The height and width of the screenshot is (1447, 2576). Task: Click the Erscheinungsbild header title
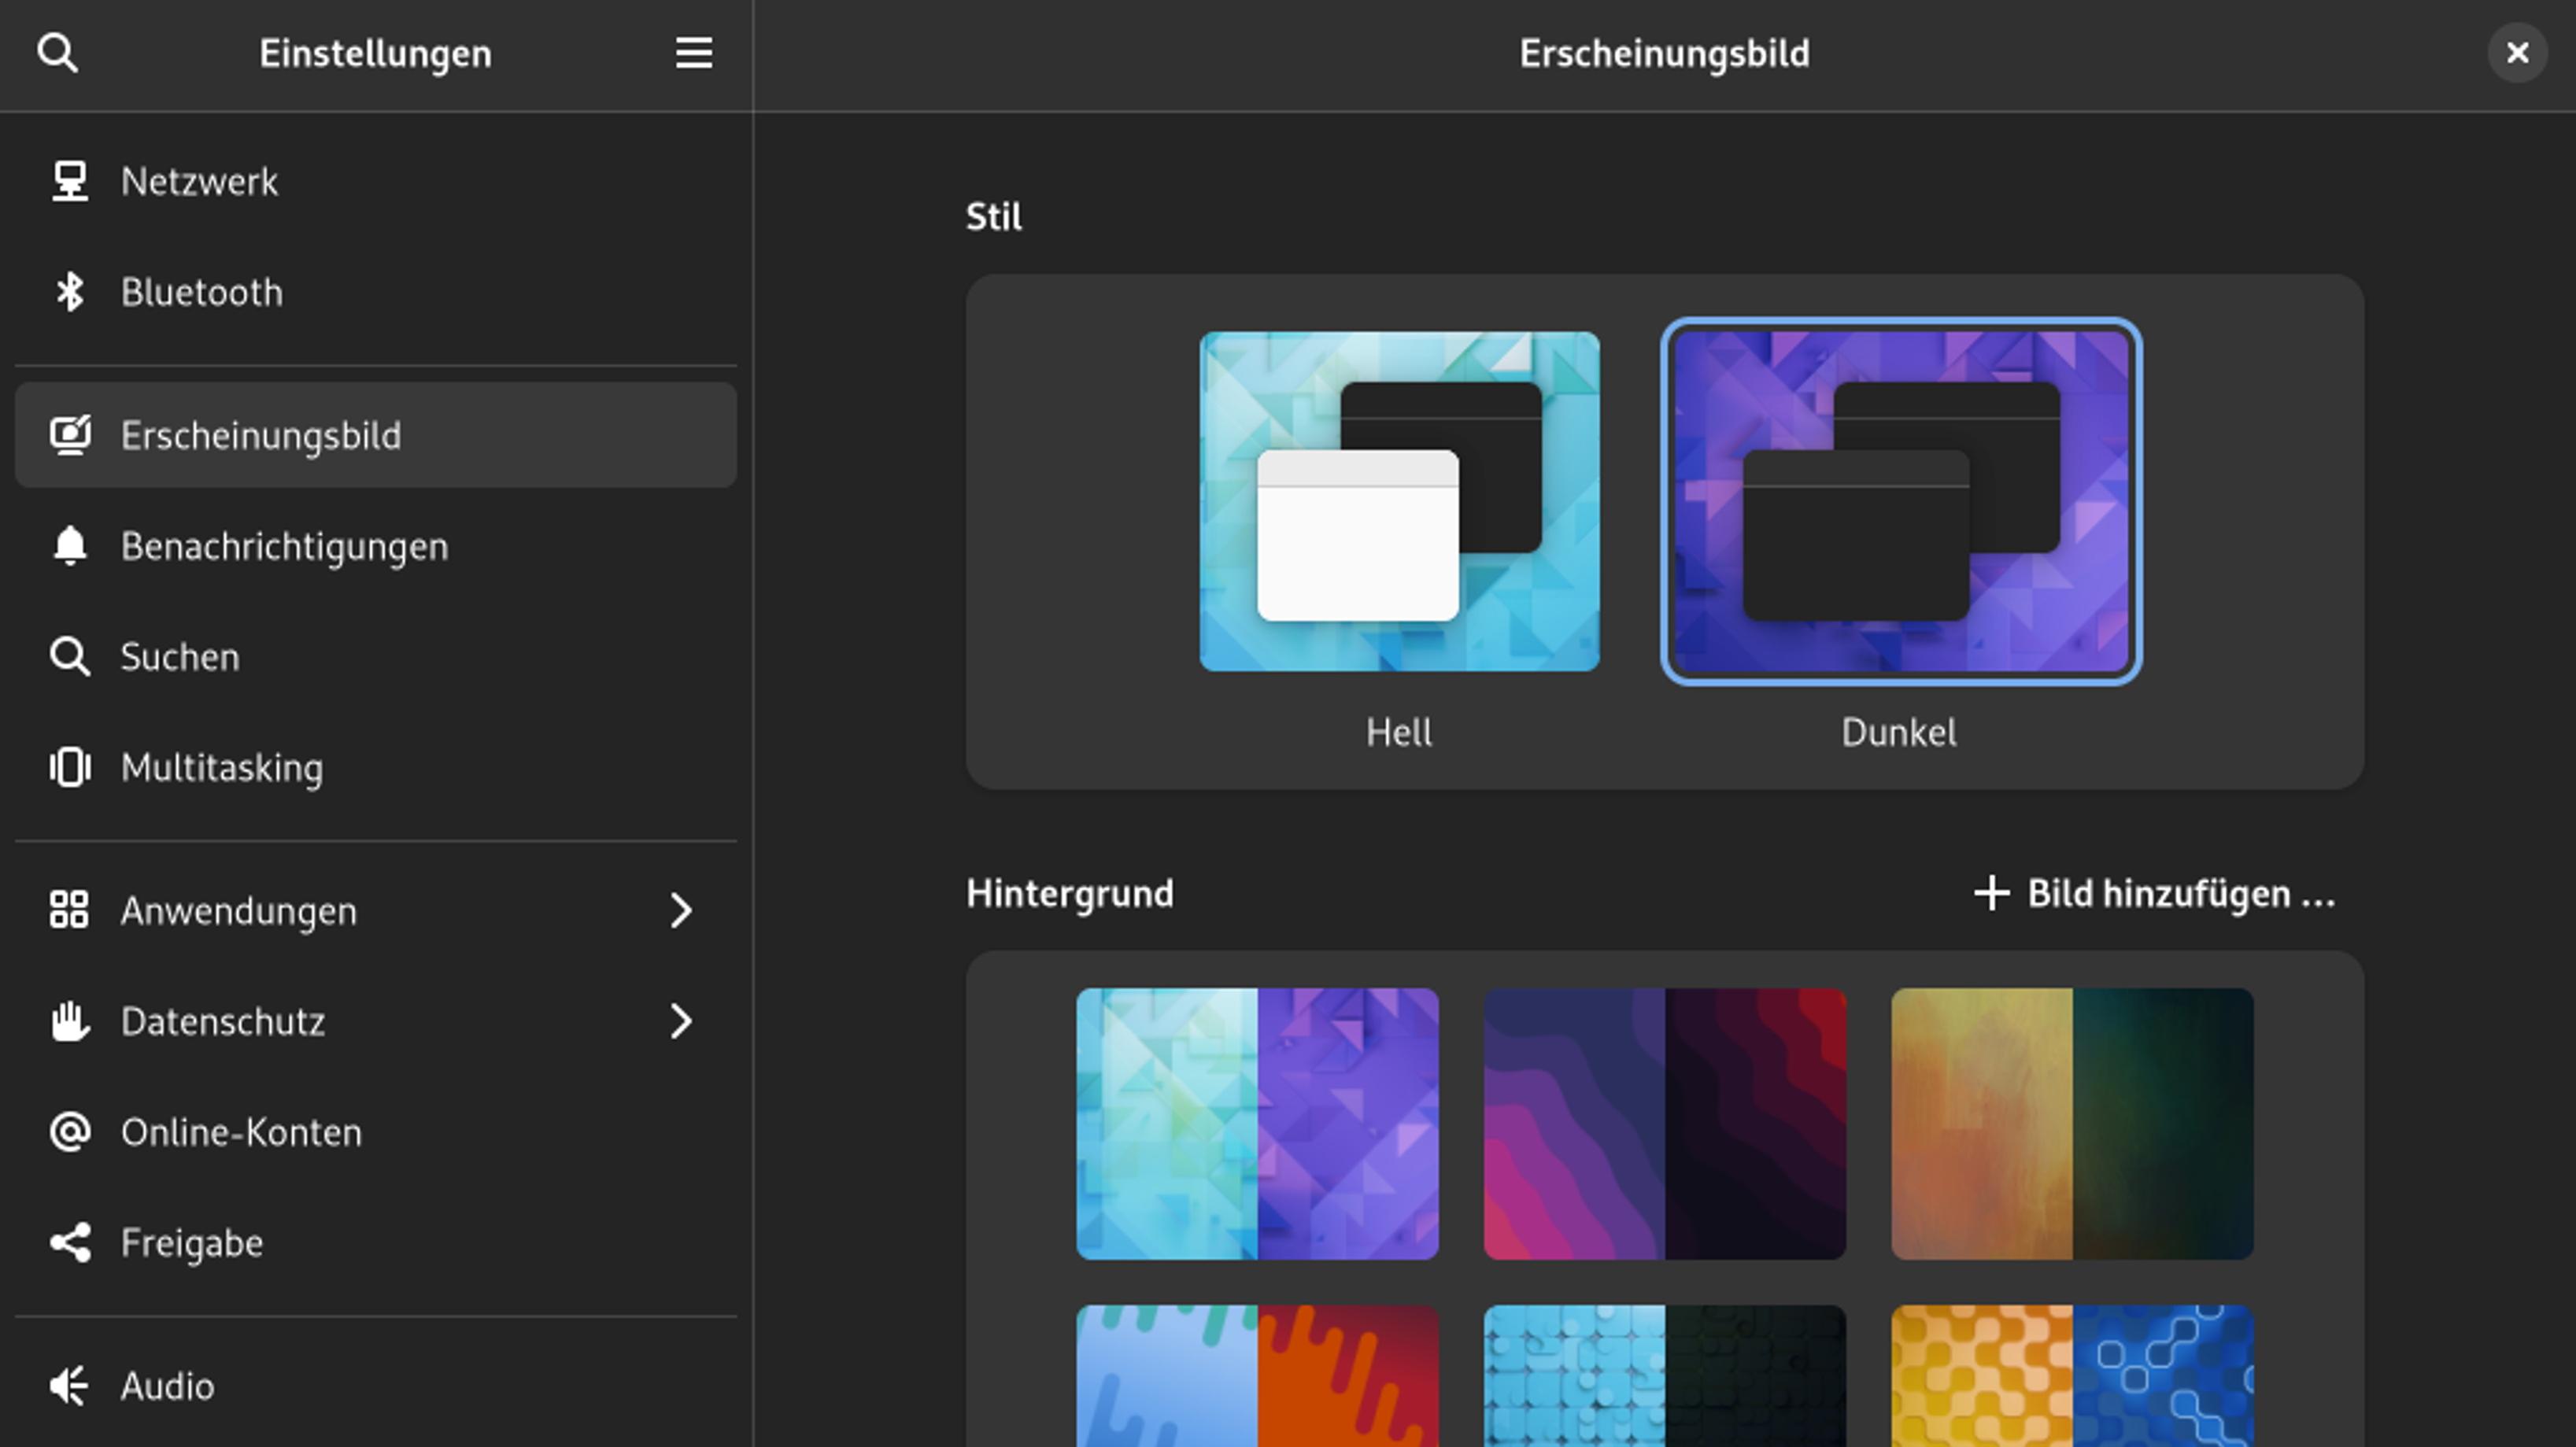tap(1664, 53)
